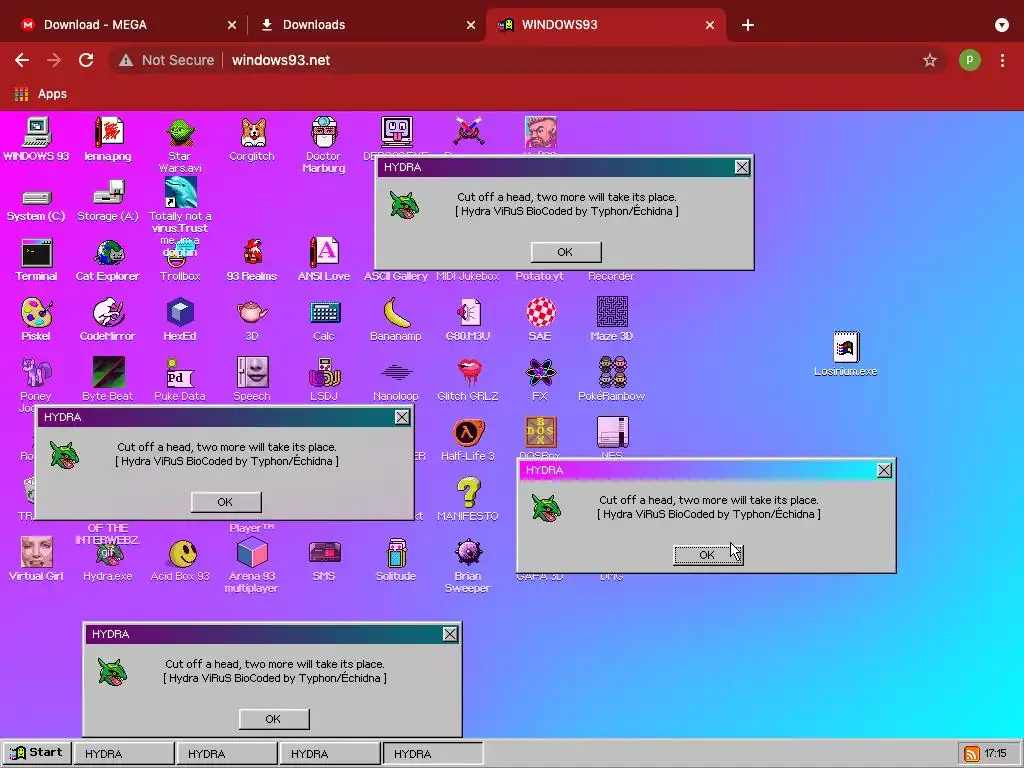This screenshot has width=1024, height=768.
Task: Open the Puke Data icon
Action: (180, 379)
